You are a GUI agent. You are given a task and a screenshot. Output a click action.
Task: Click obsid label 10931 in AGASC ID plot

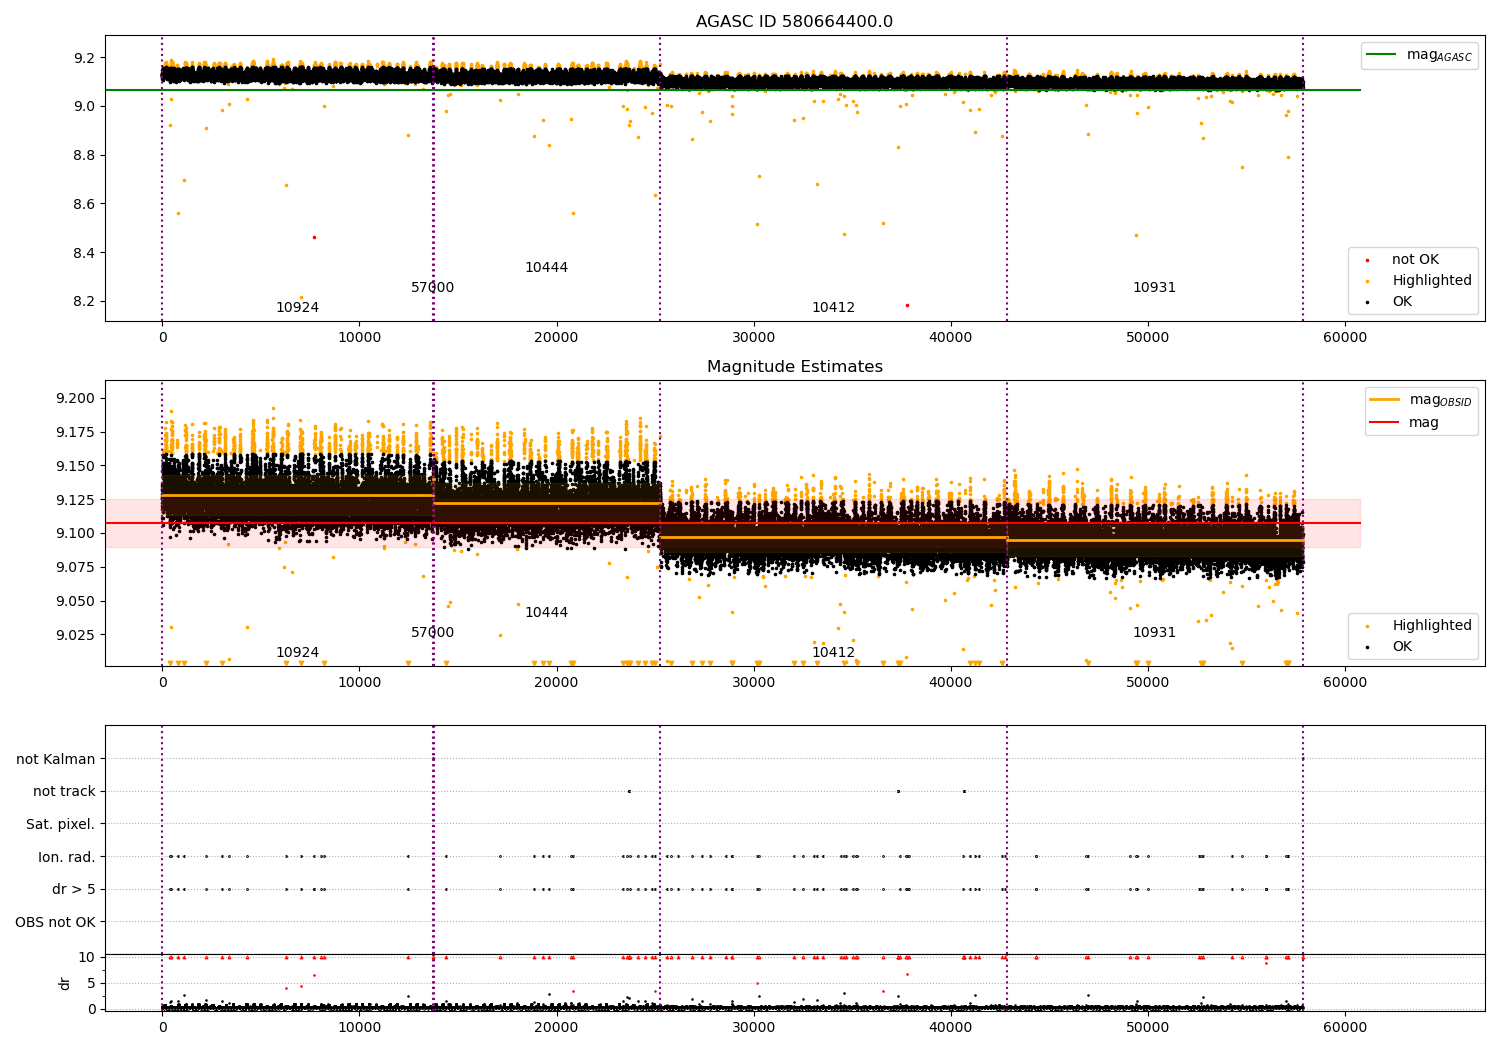1154,288
